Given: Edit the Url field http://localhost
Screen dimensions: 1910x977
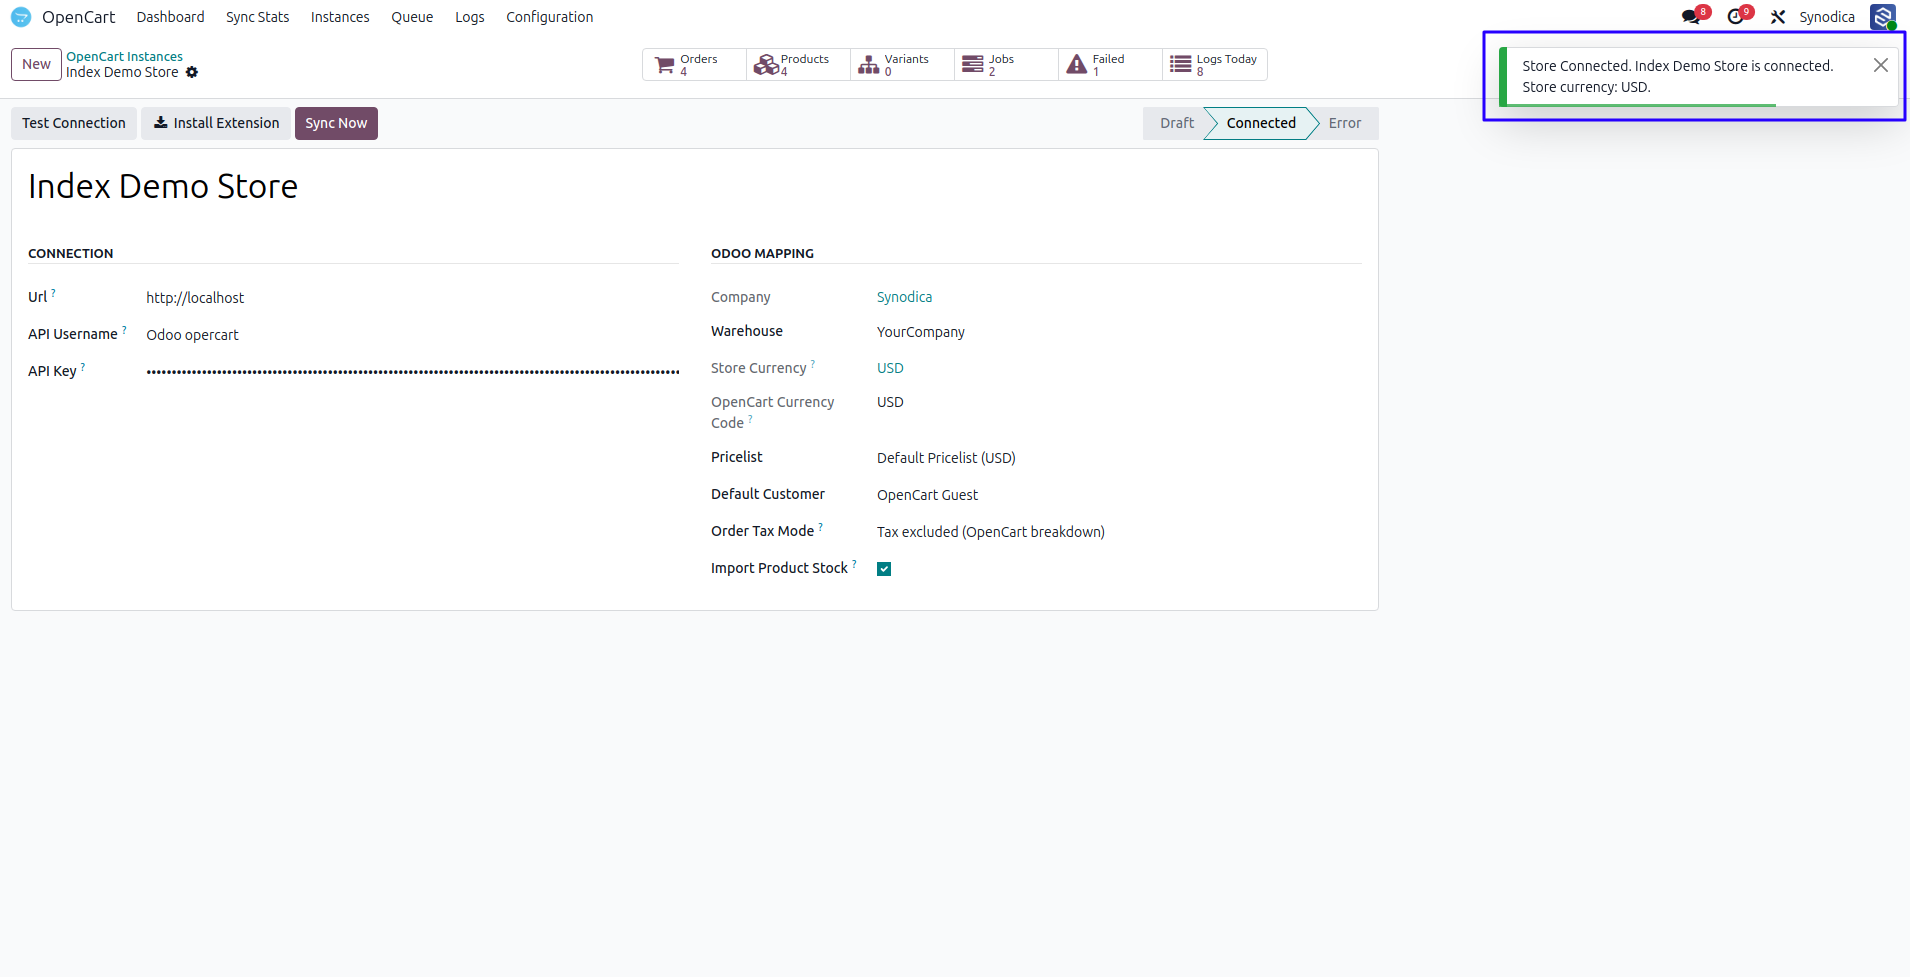Looking at the screenshot, I should [x=412, y=298].
